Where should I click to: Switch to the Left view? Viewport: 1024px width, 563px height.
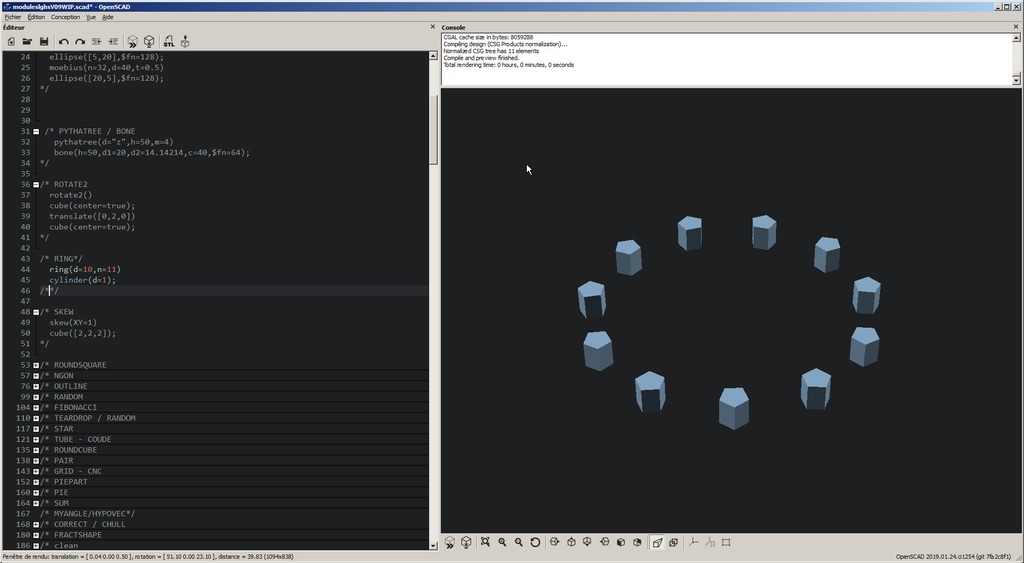click(604, 542)
